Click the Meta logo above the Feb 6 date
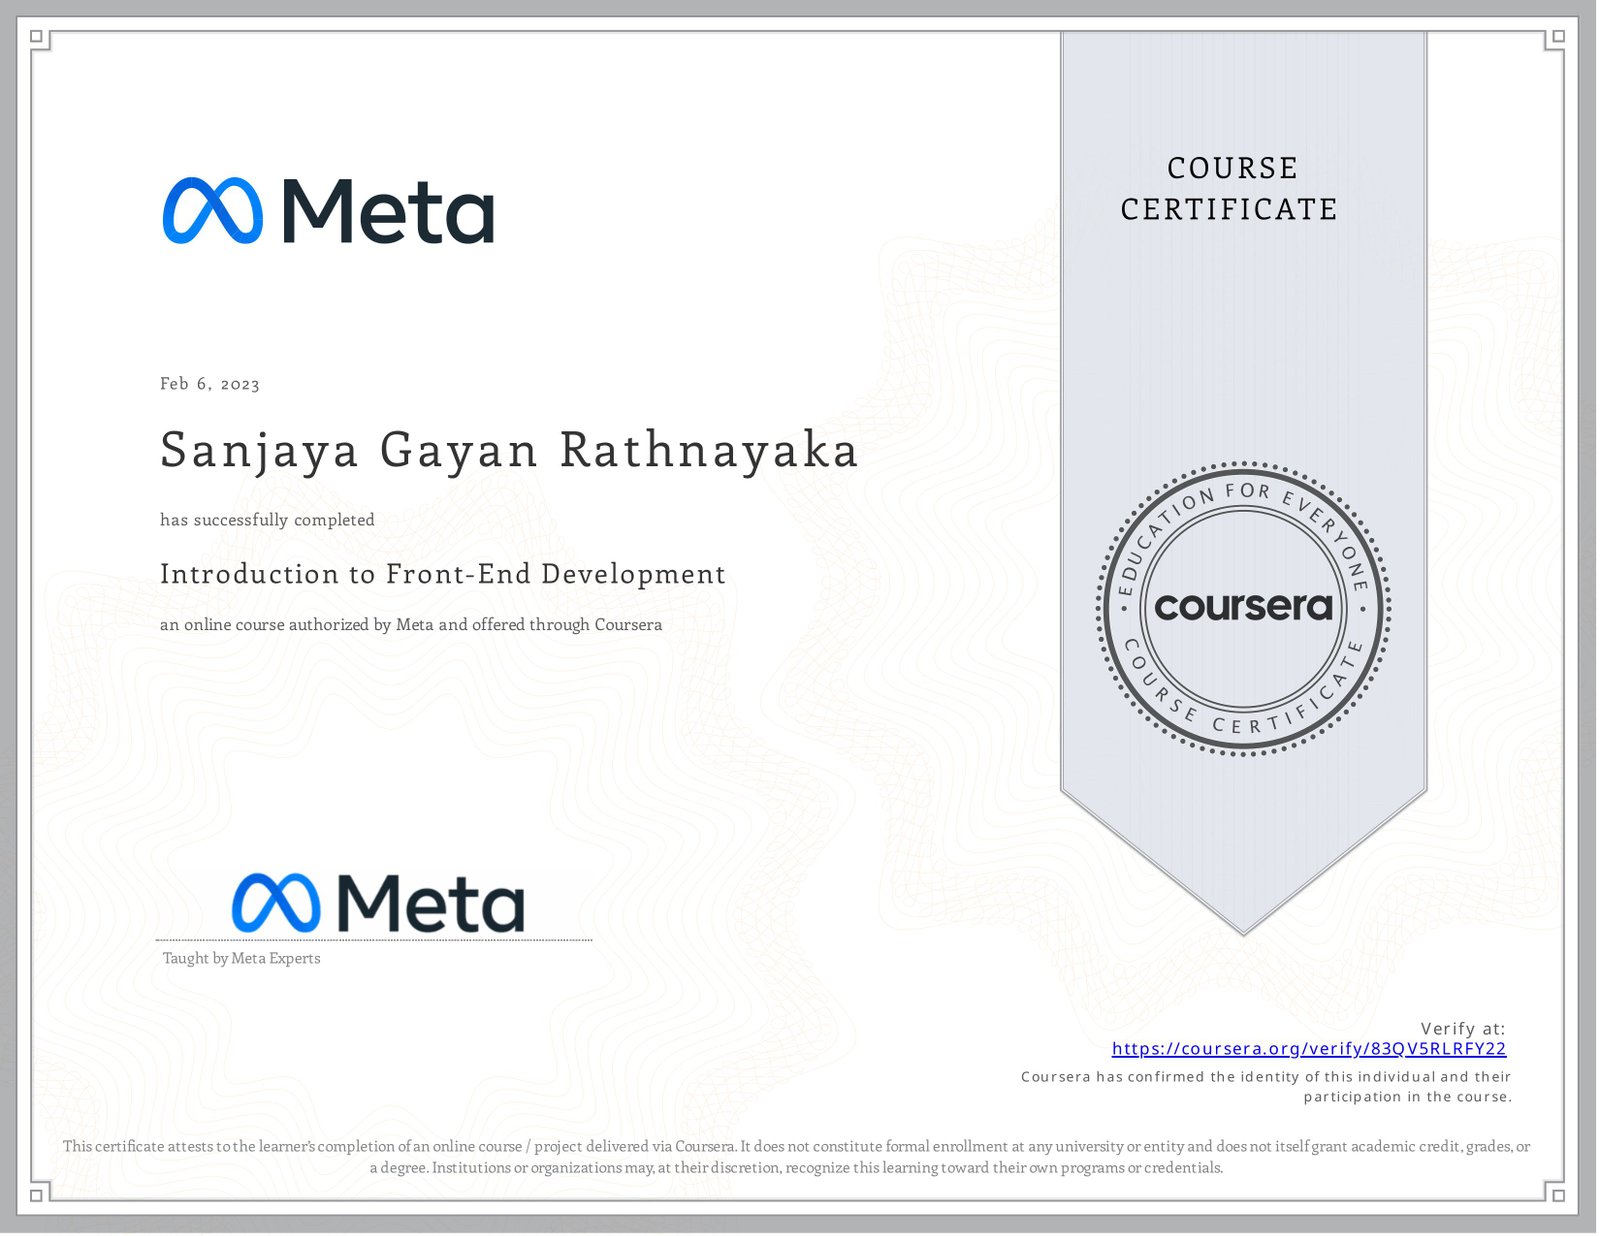1600x1236 pixels. tap(328, 211)
